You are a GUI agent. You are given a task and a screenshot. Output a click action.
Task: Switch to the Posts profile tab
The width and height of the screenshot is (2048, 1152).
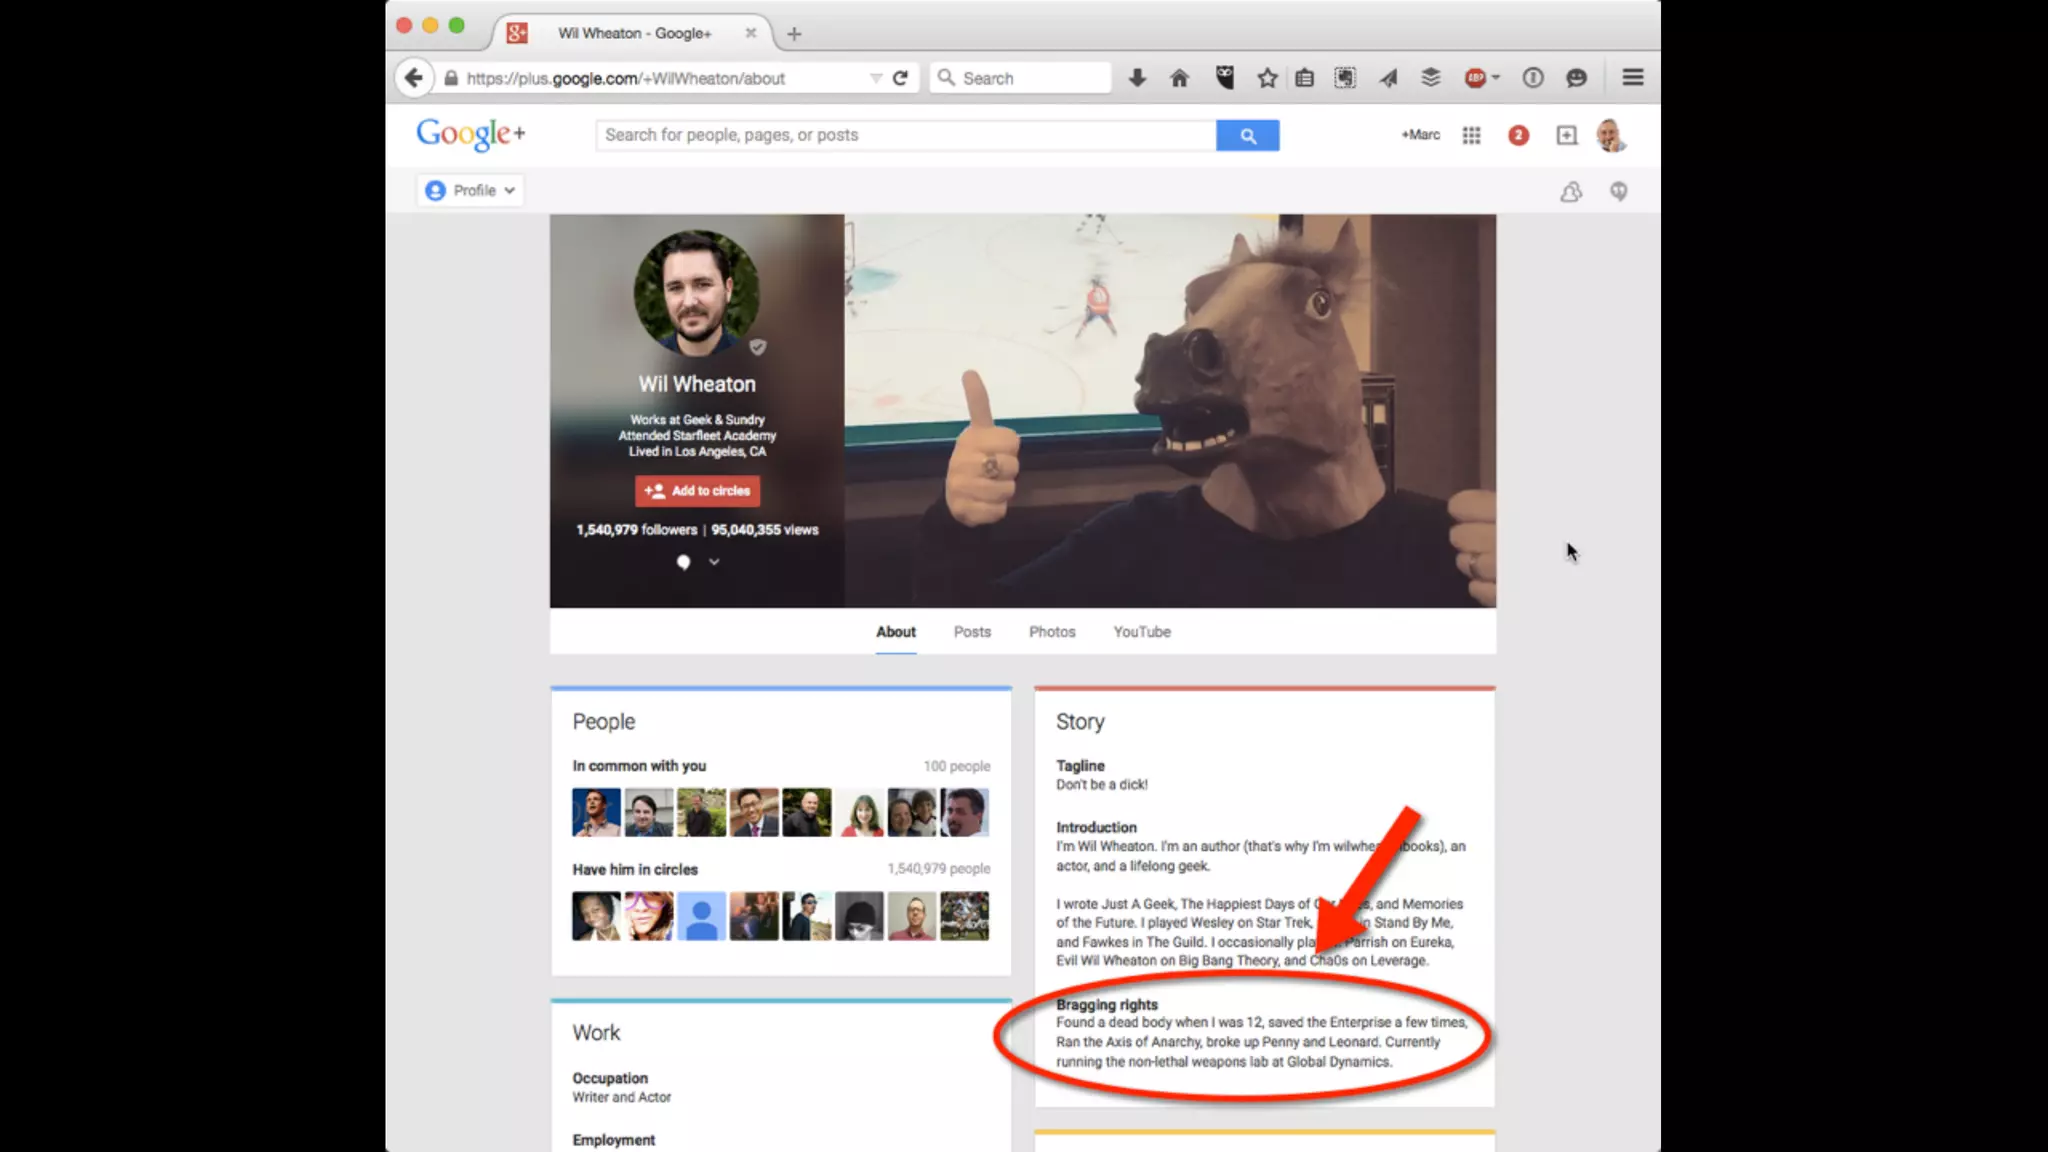click(972, 632)
